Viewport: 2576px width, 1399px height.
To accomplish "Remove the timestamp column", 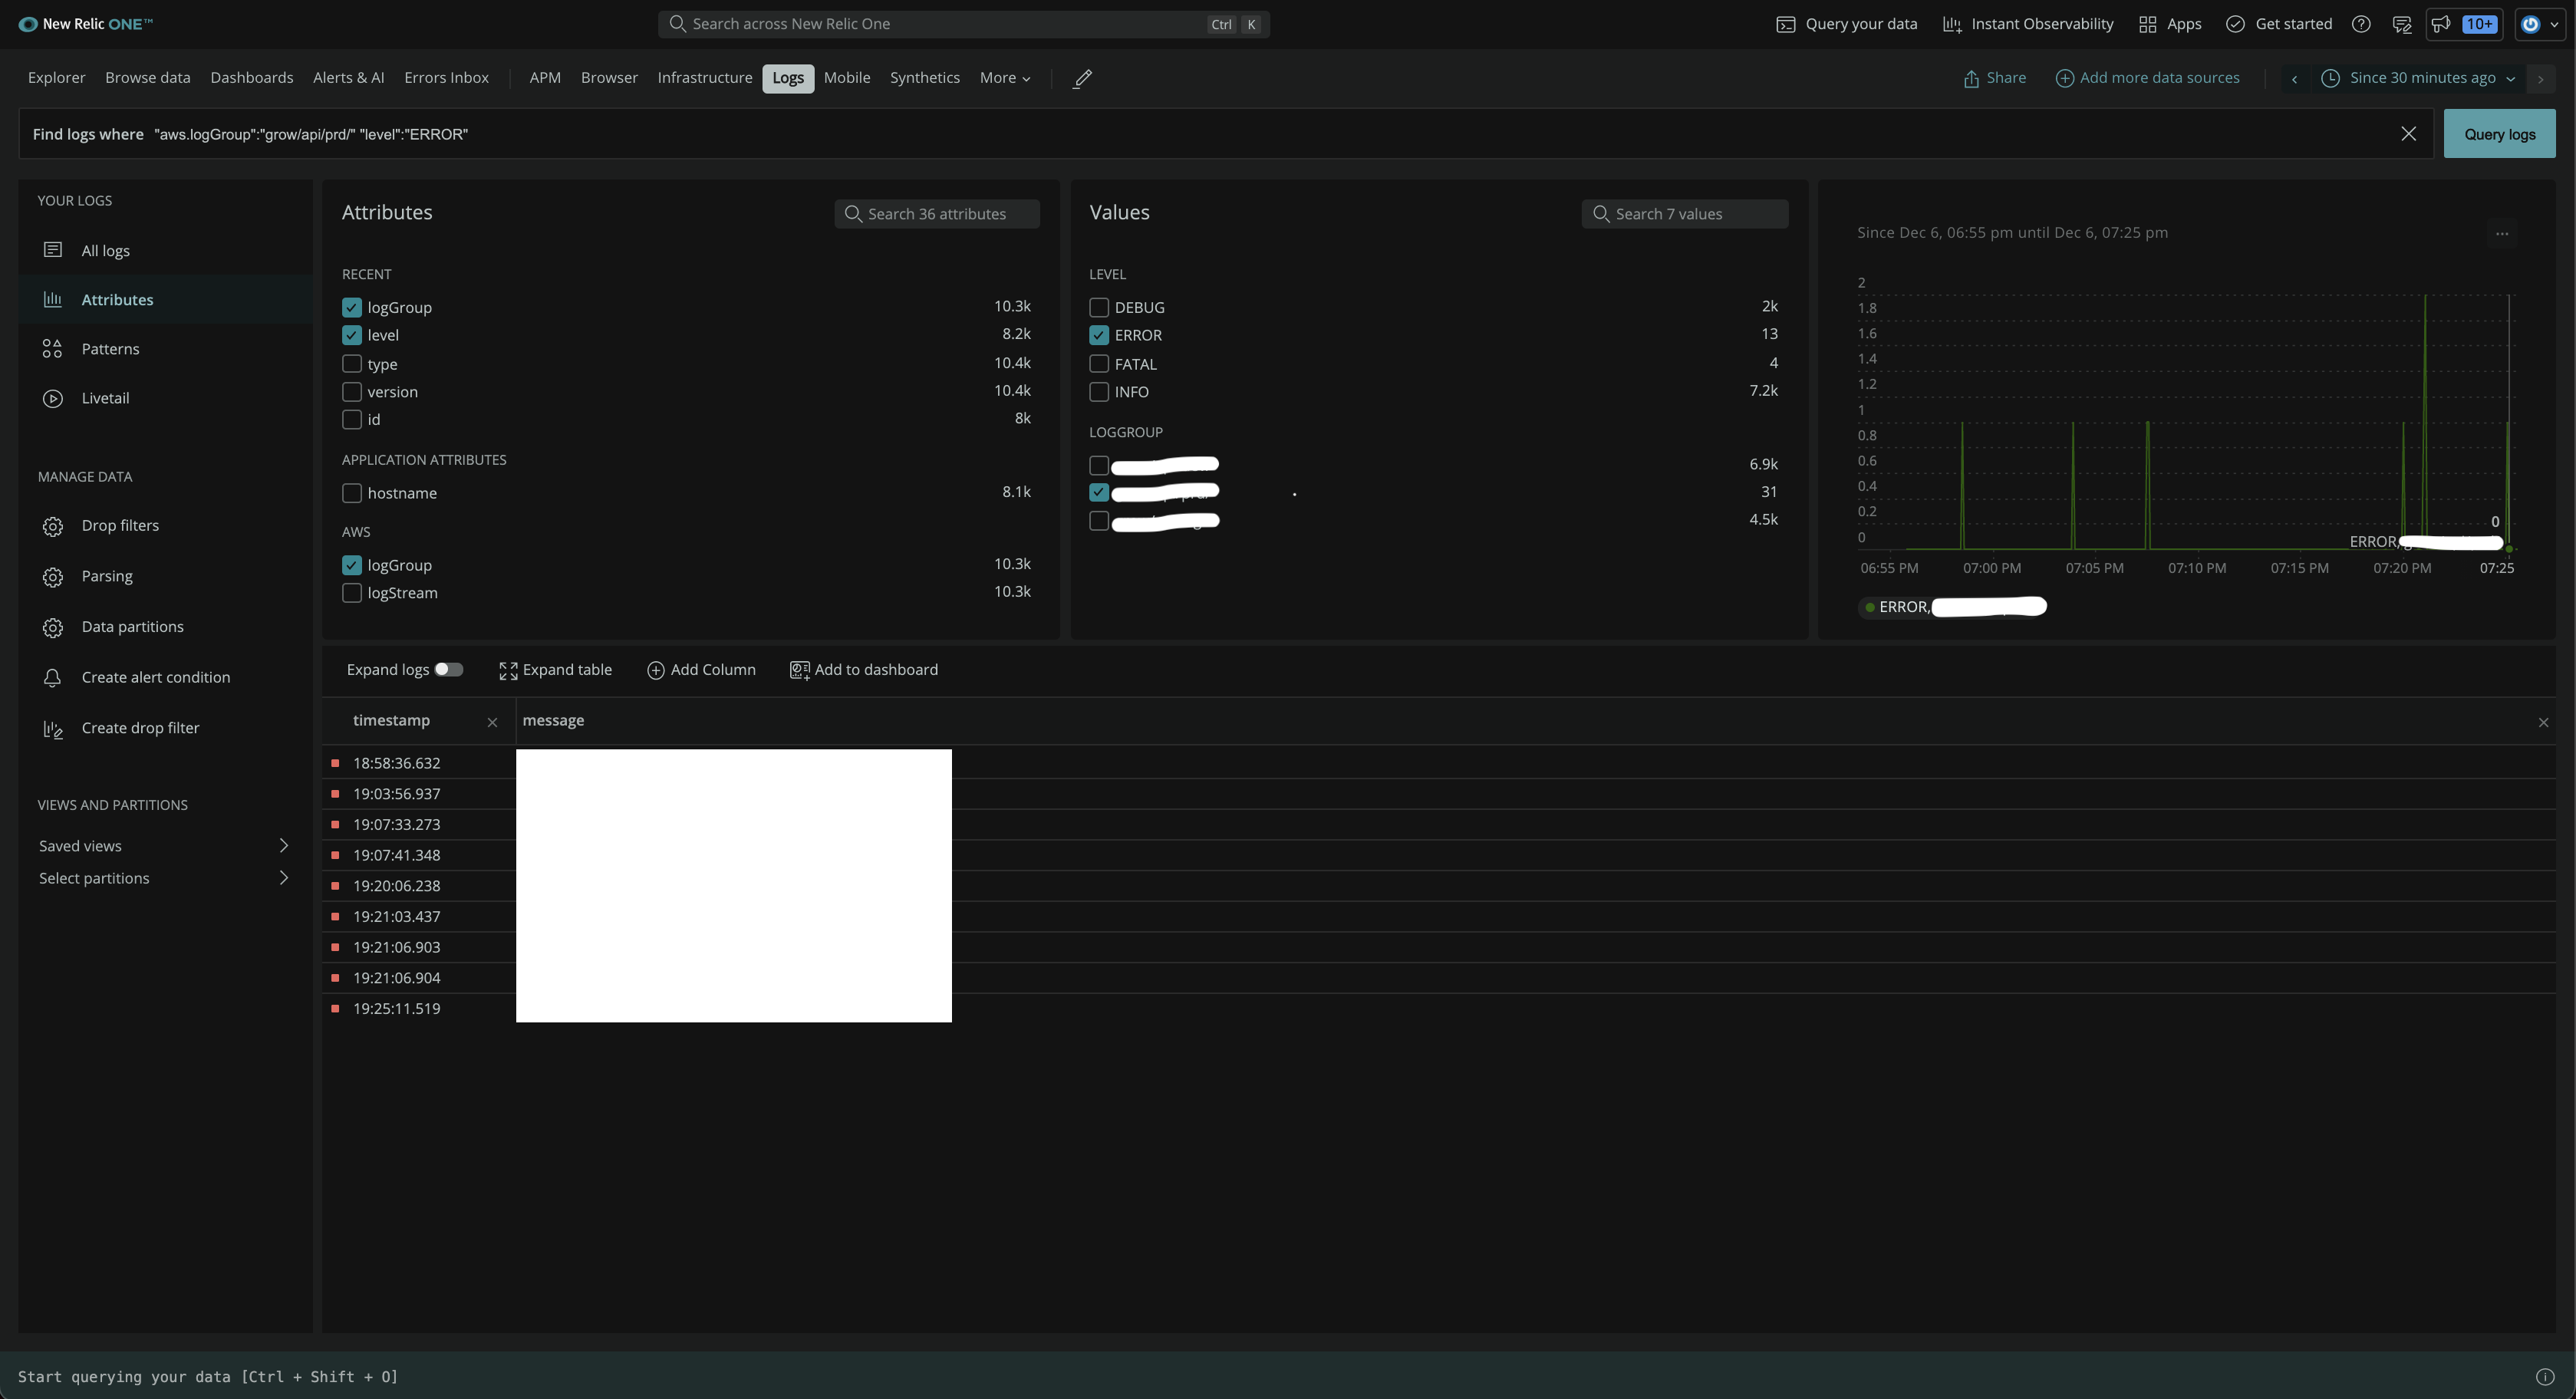I will tap(492, 722).
